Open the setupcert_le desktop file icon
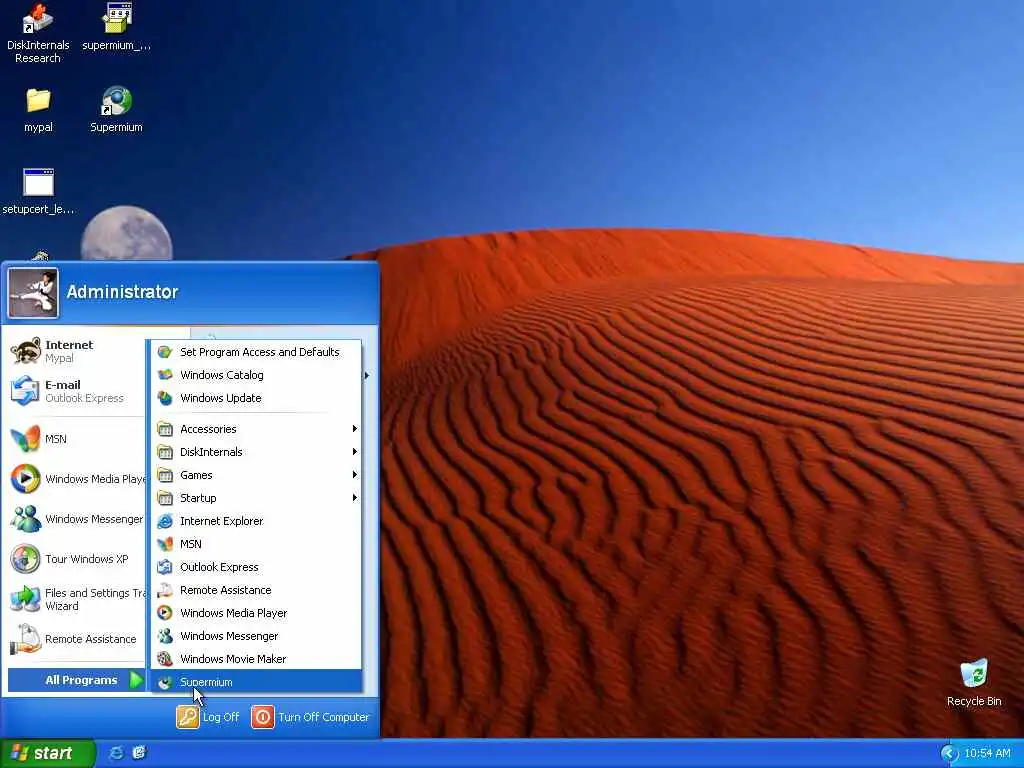The image size is (1024, 768). pos(38,191)
